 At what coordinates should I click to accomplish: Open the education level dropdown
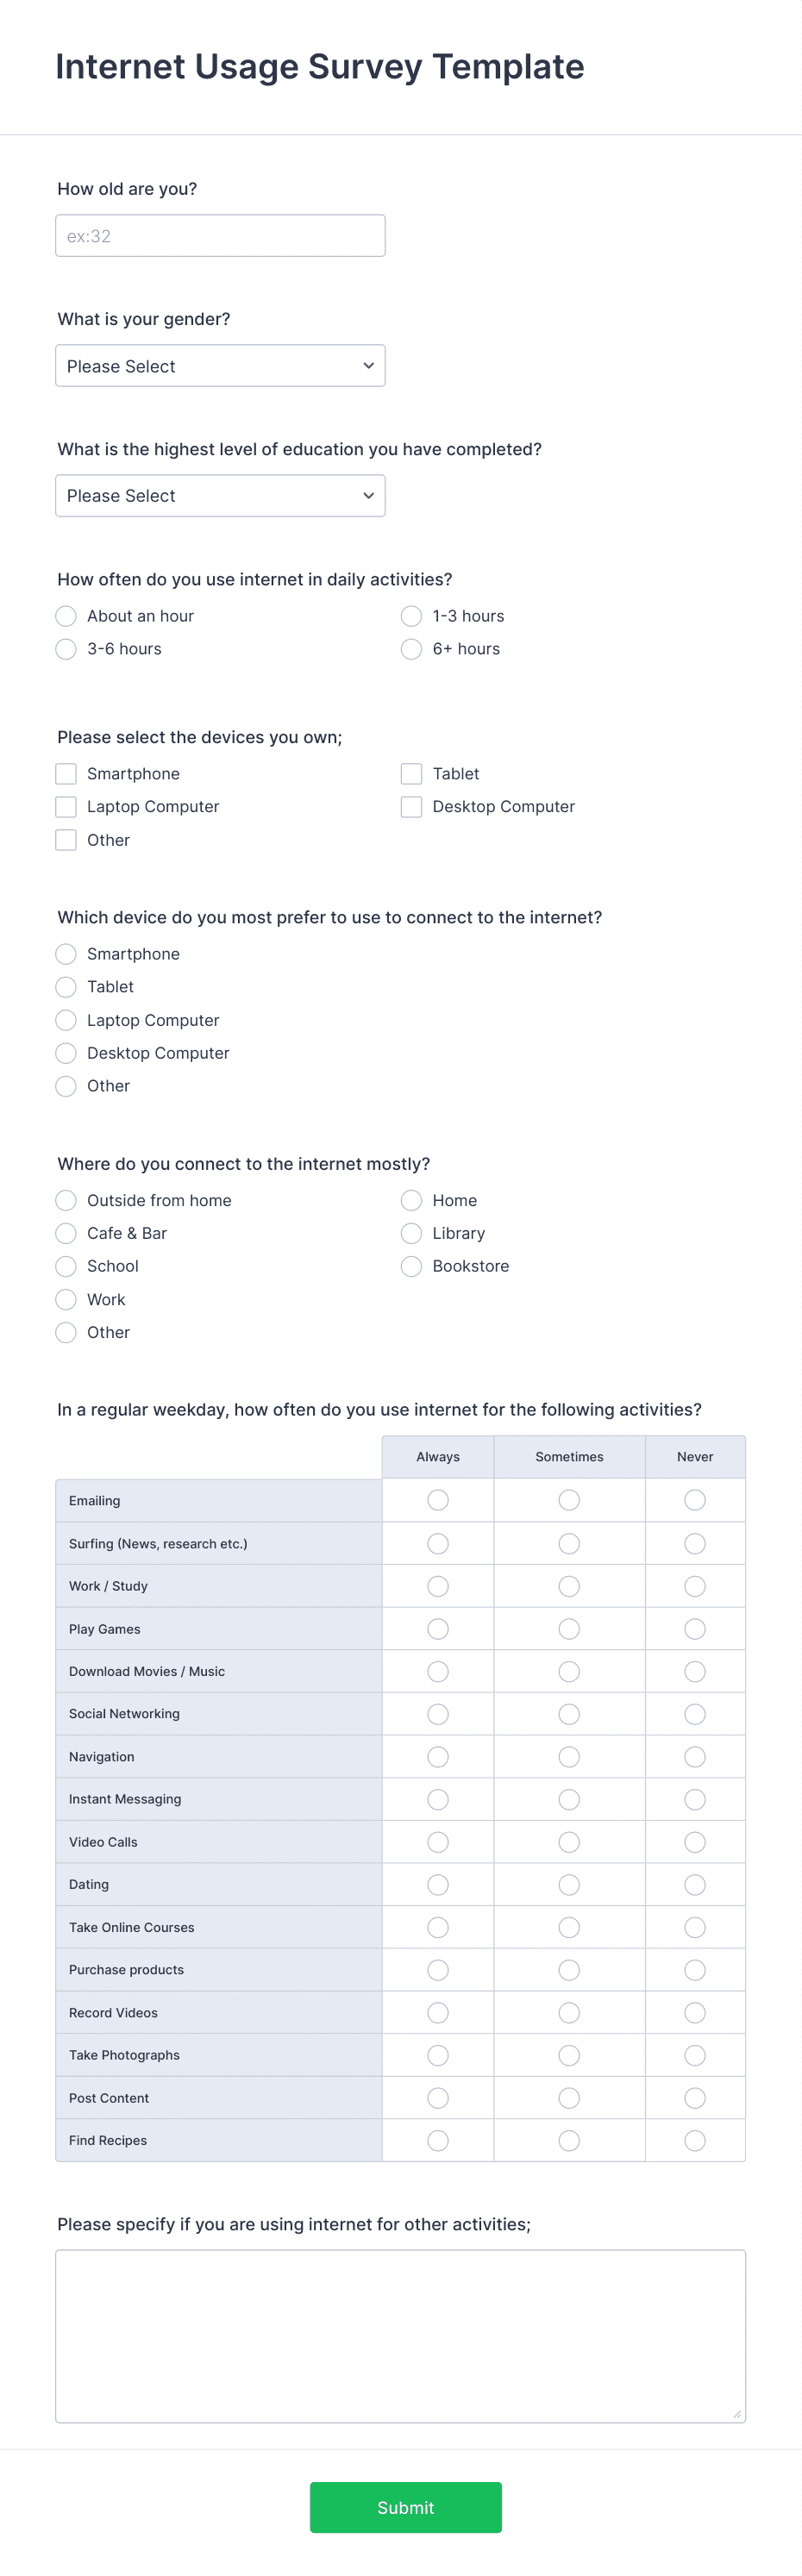pyautogui.click(x=220, y=495)
